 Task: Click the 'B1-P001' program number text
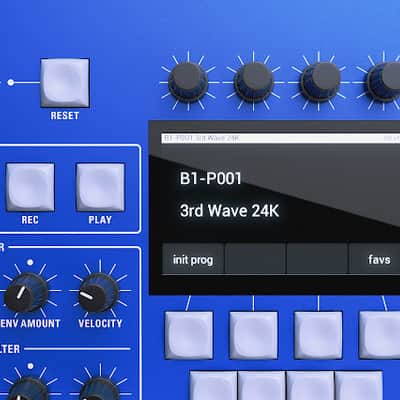point(211,178)
